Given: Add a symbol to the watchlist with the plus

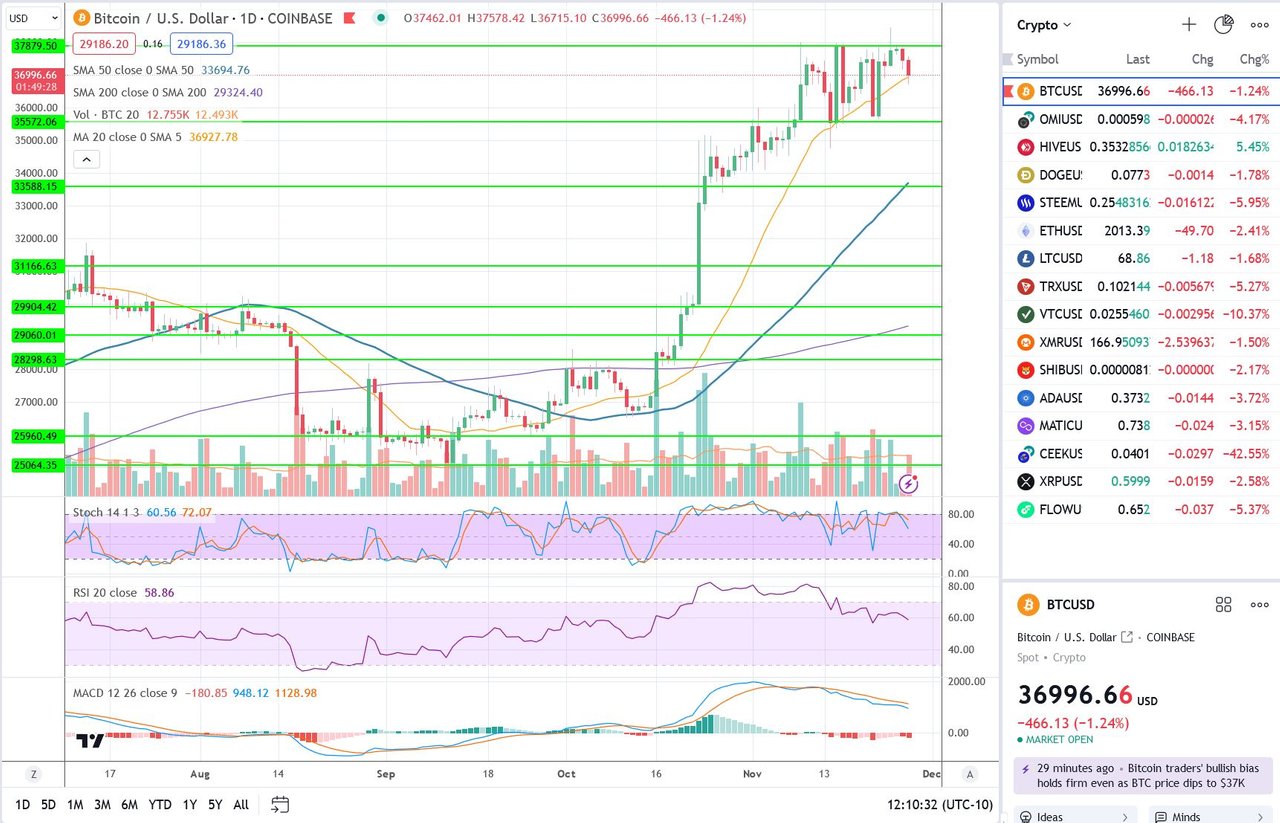Looking at the screenshot, I should tap(1189, 25).
